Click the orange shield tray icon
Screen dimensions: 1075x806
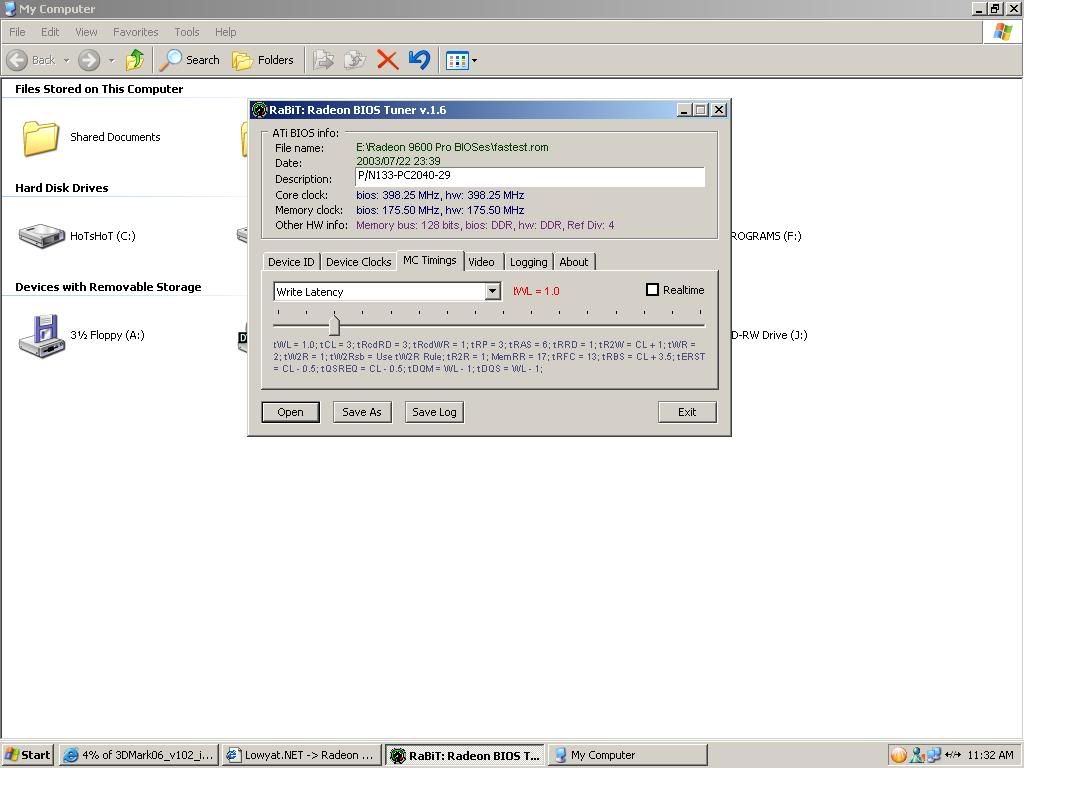coord(898,755)
